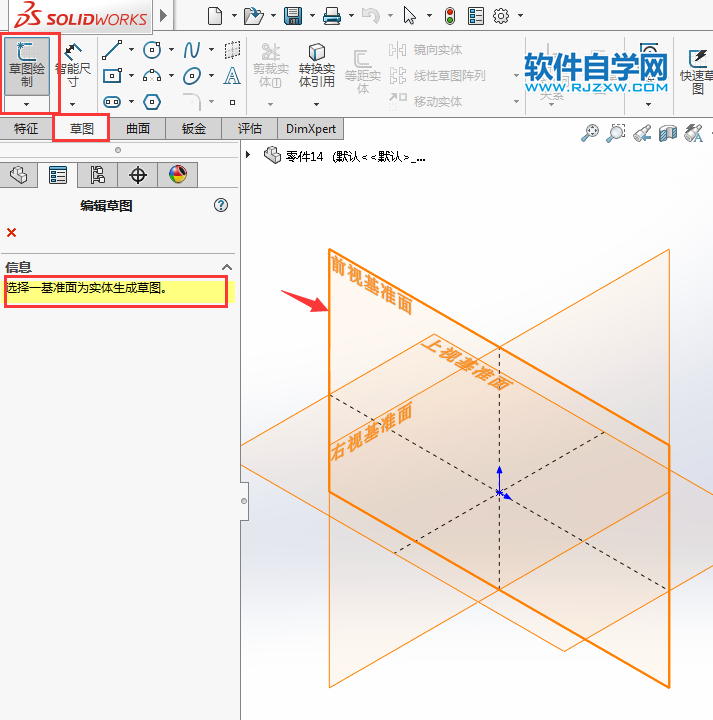
Task: Open an existing file
Action: click(x=253, y=16)
